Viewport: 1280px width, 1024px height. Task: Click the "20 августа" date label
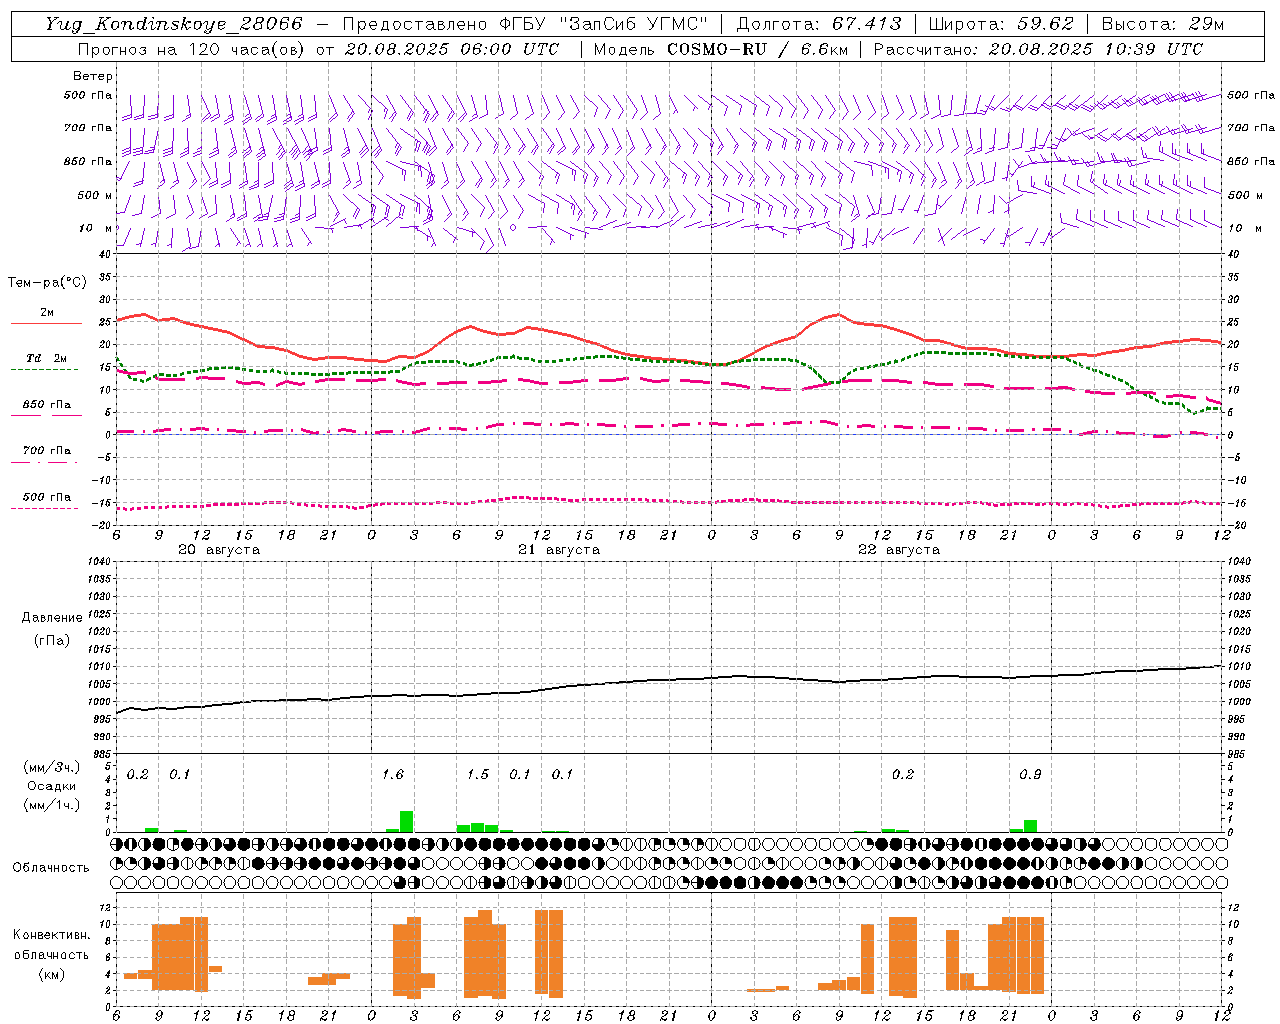pos(219,550)
